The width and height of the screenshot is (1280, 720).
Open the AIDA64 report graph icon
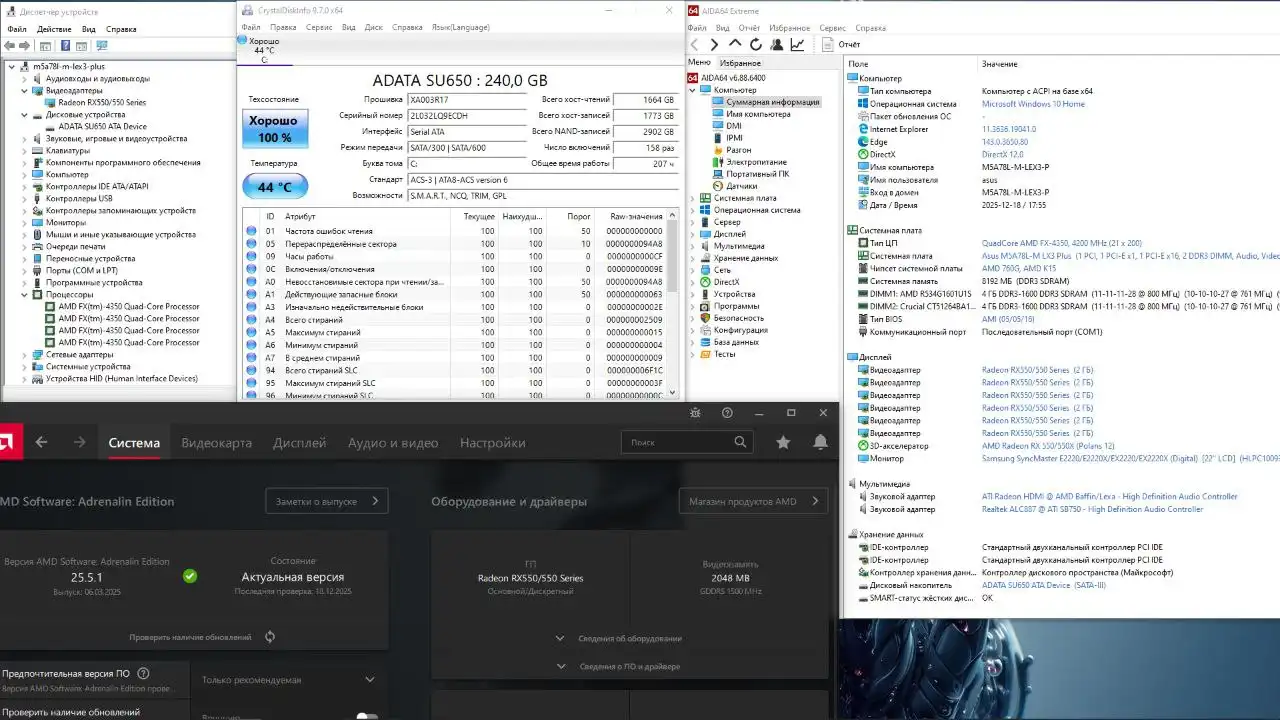click(x=797, y=44)
